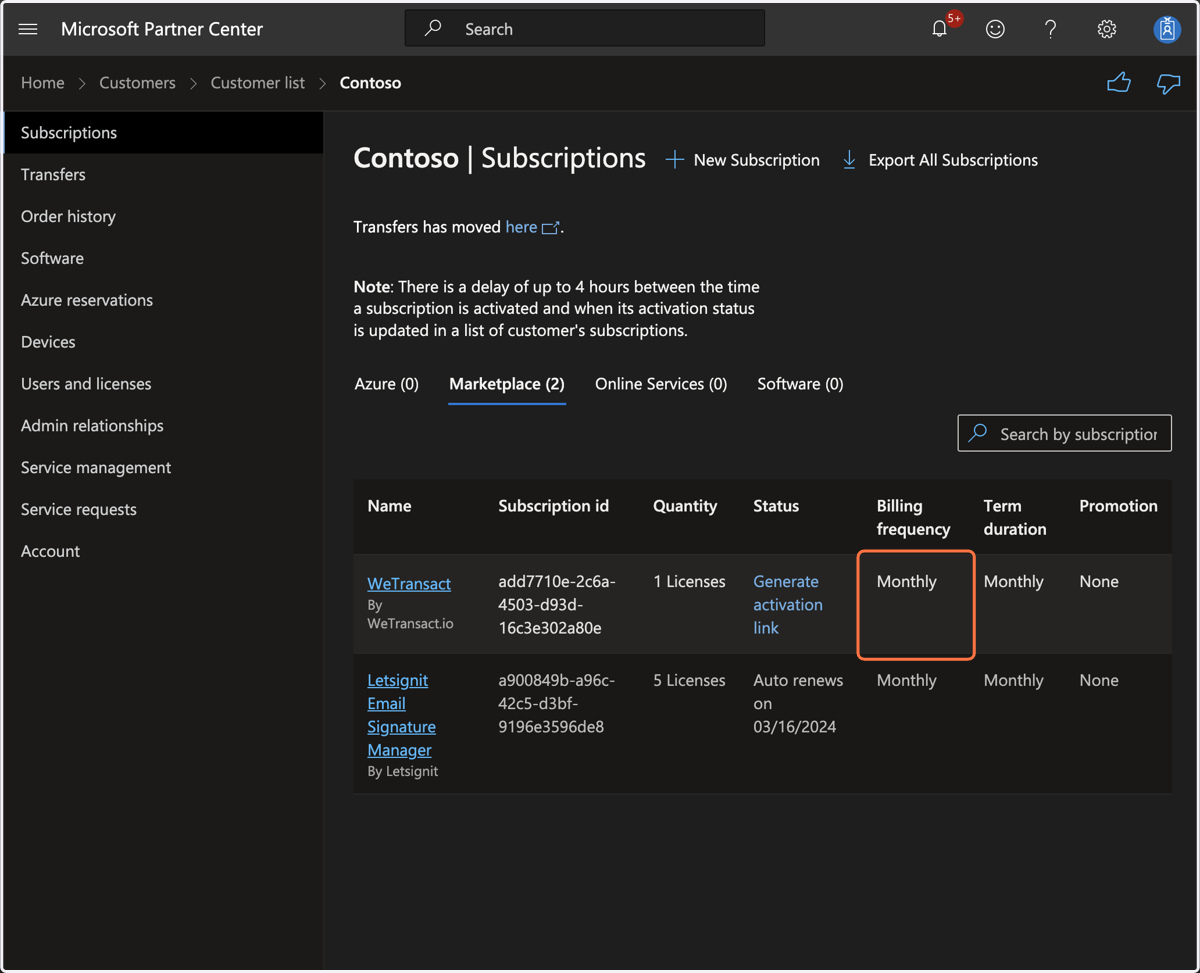The width and height of the screenshot is (1200, 973).
Task: Select Subscriptions in the sidebar
Action: [163, 132]
